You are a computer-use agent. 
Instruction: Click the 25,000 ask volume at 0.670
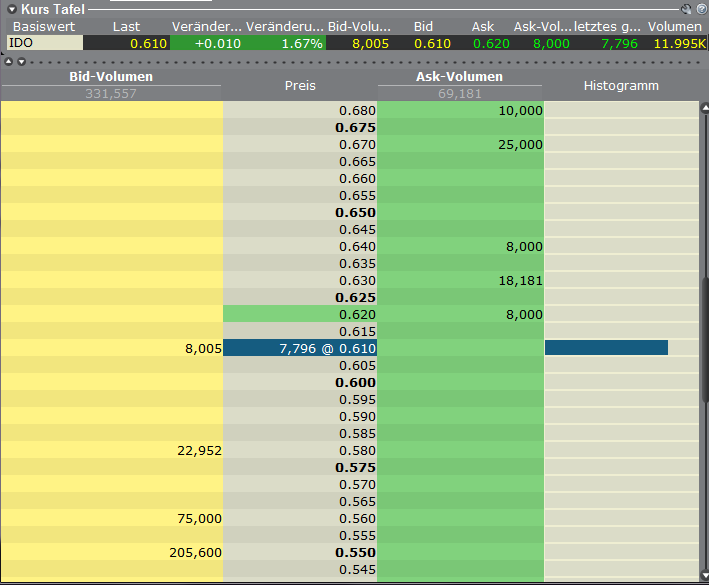[x=520, y=145]
